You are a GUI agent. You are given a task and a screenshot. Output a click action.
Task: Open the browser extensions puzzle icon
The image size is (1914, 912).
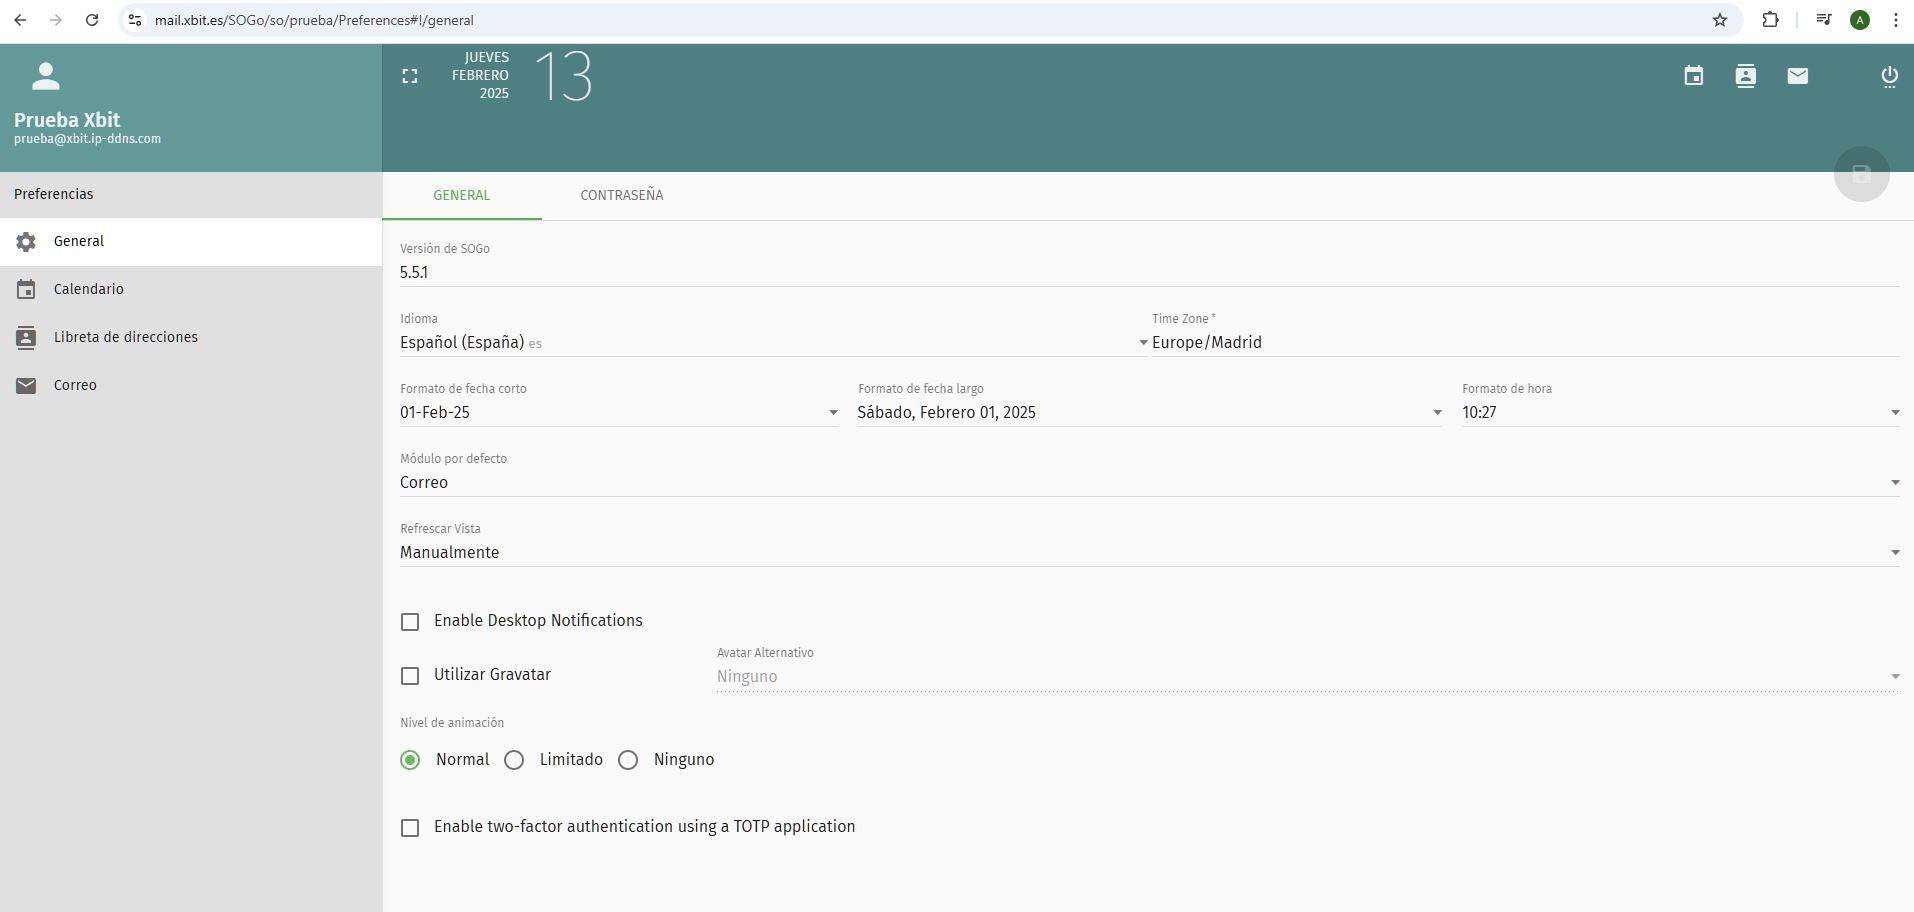click(1770, 20)
